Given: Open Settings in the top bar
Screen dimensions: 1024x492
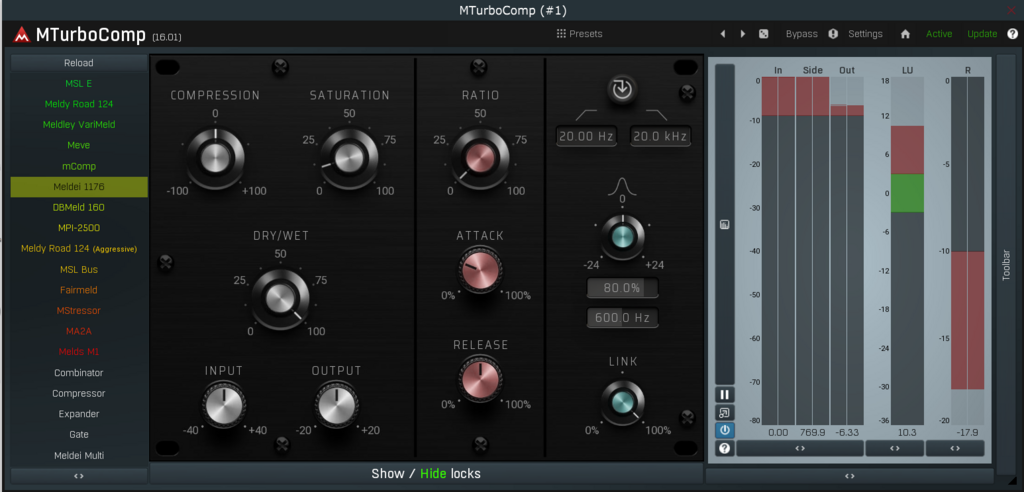Looking at the screenshot, I should pyautogui.click(x=865, y=34).
